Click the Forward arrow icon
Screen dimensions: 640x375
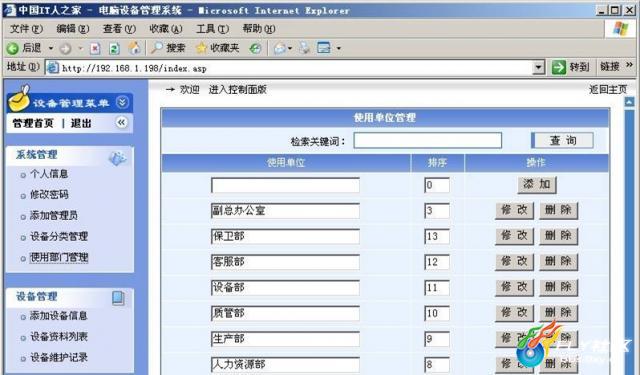(x=65, y=49)
